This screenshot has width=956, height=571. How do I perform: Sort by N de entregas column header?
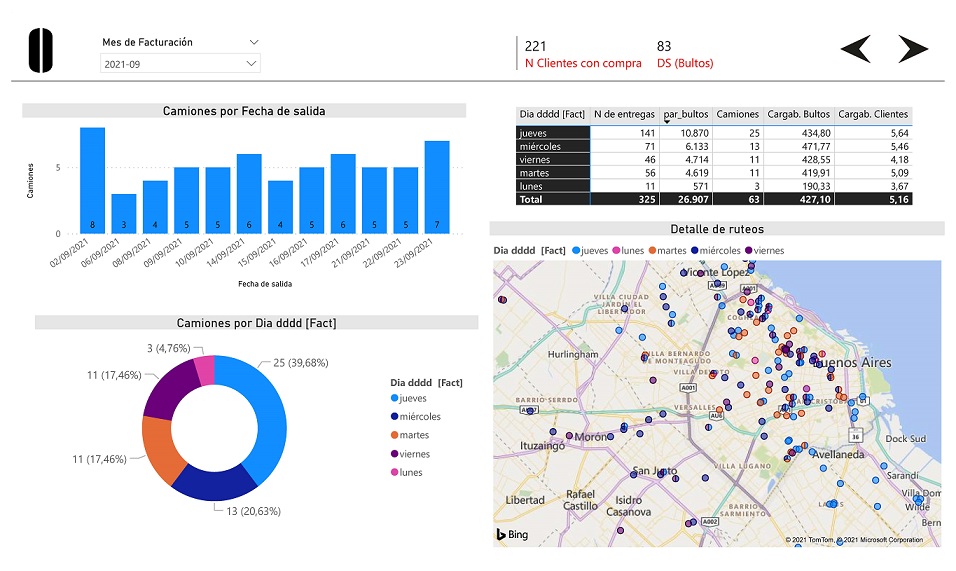click(624, 114)
